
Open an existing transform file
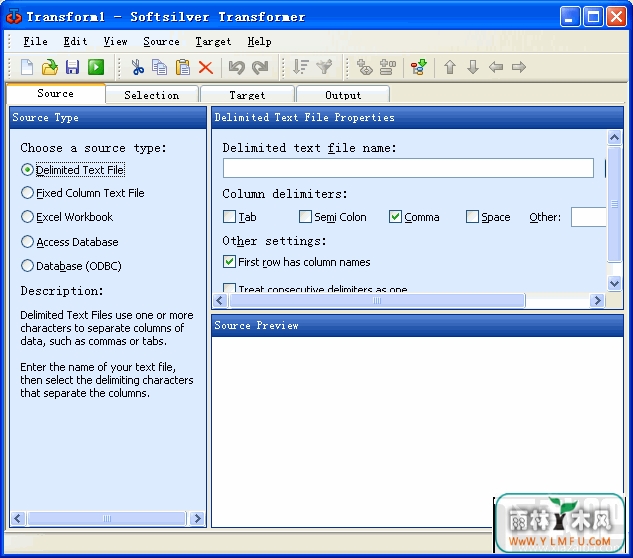coord(50,67)
